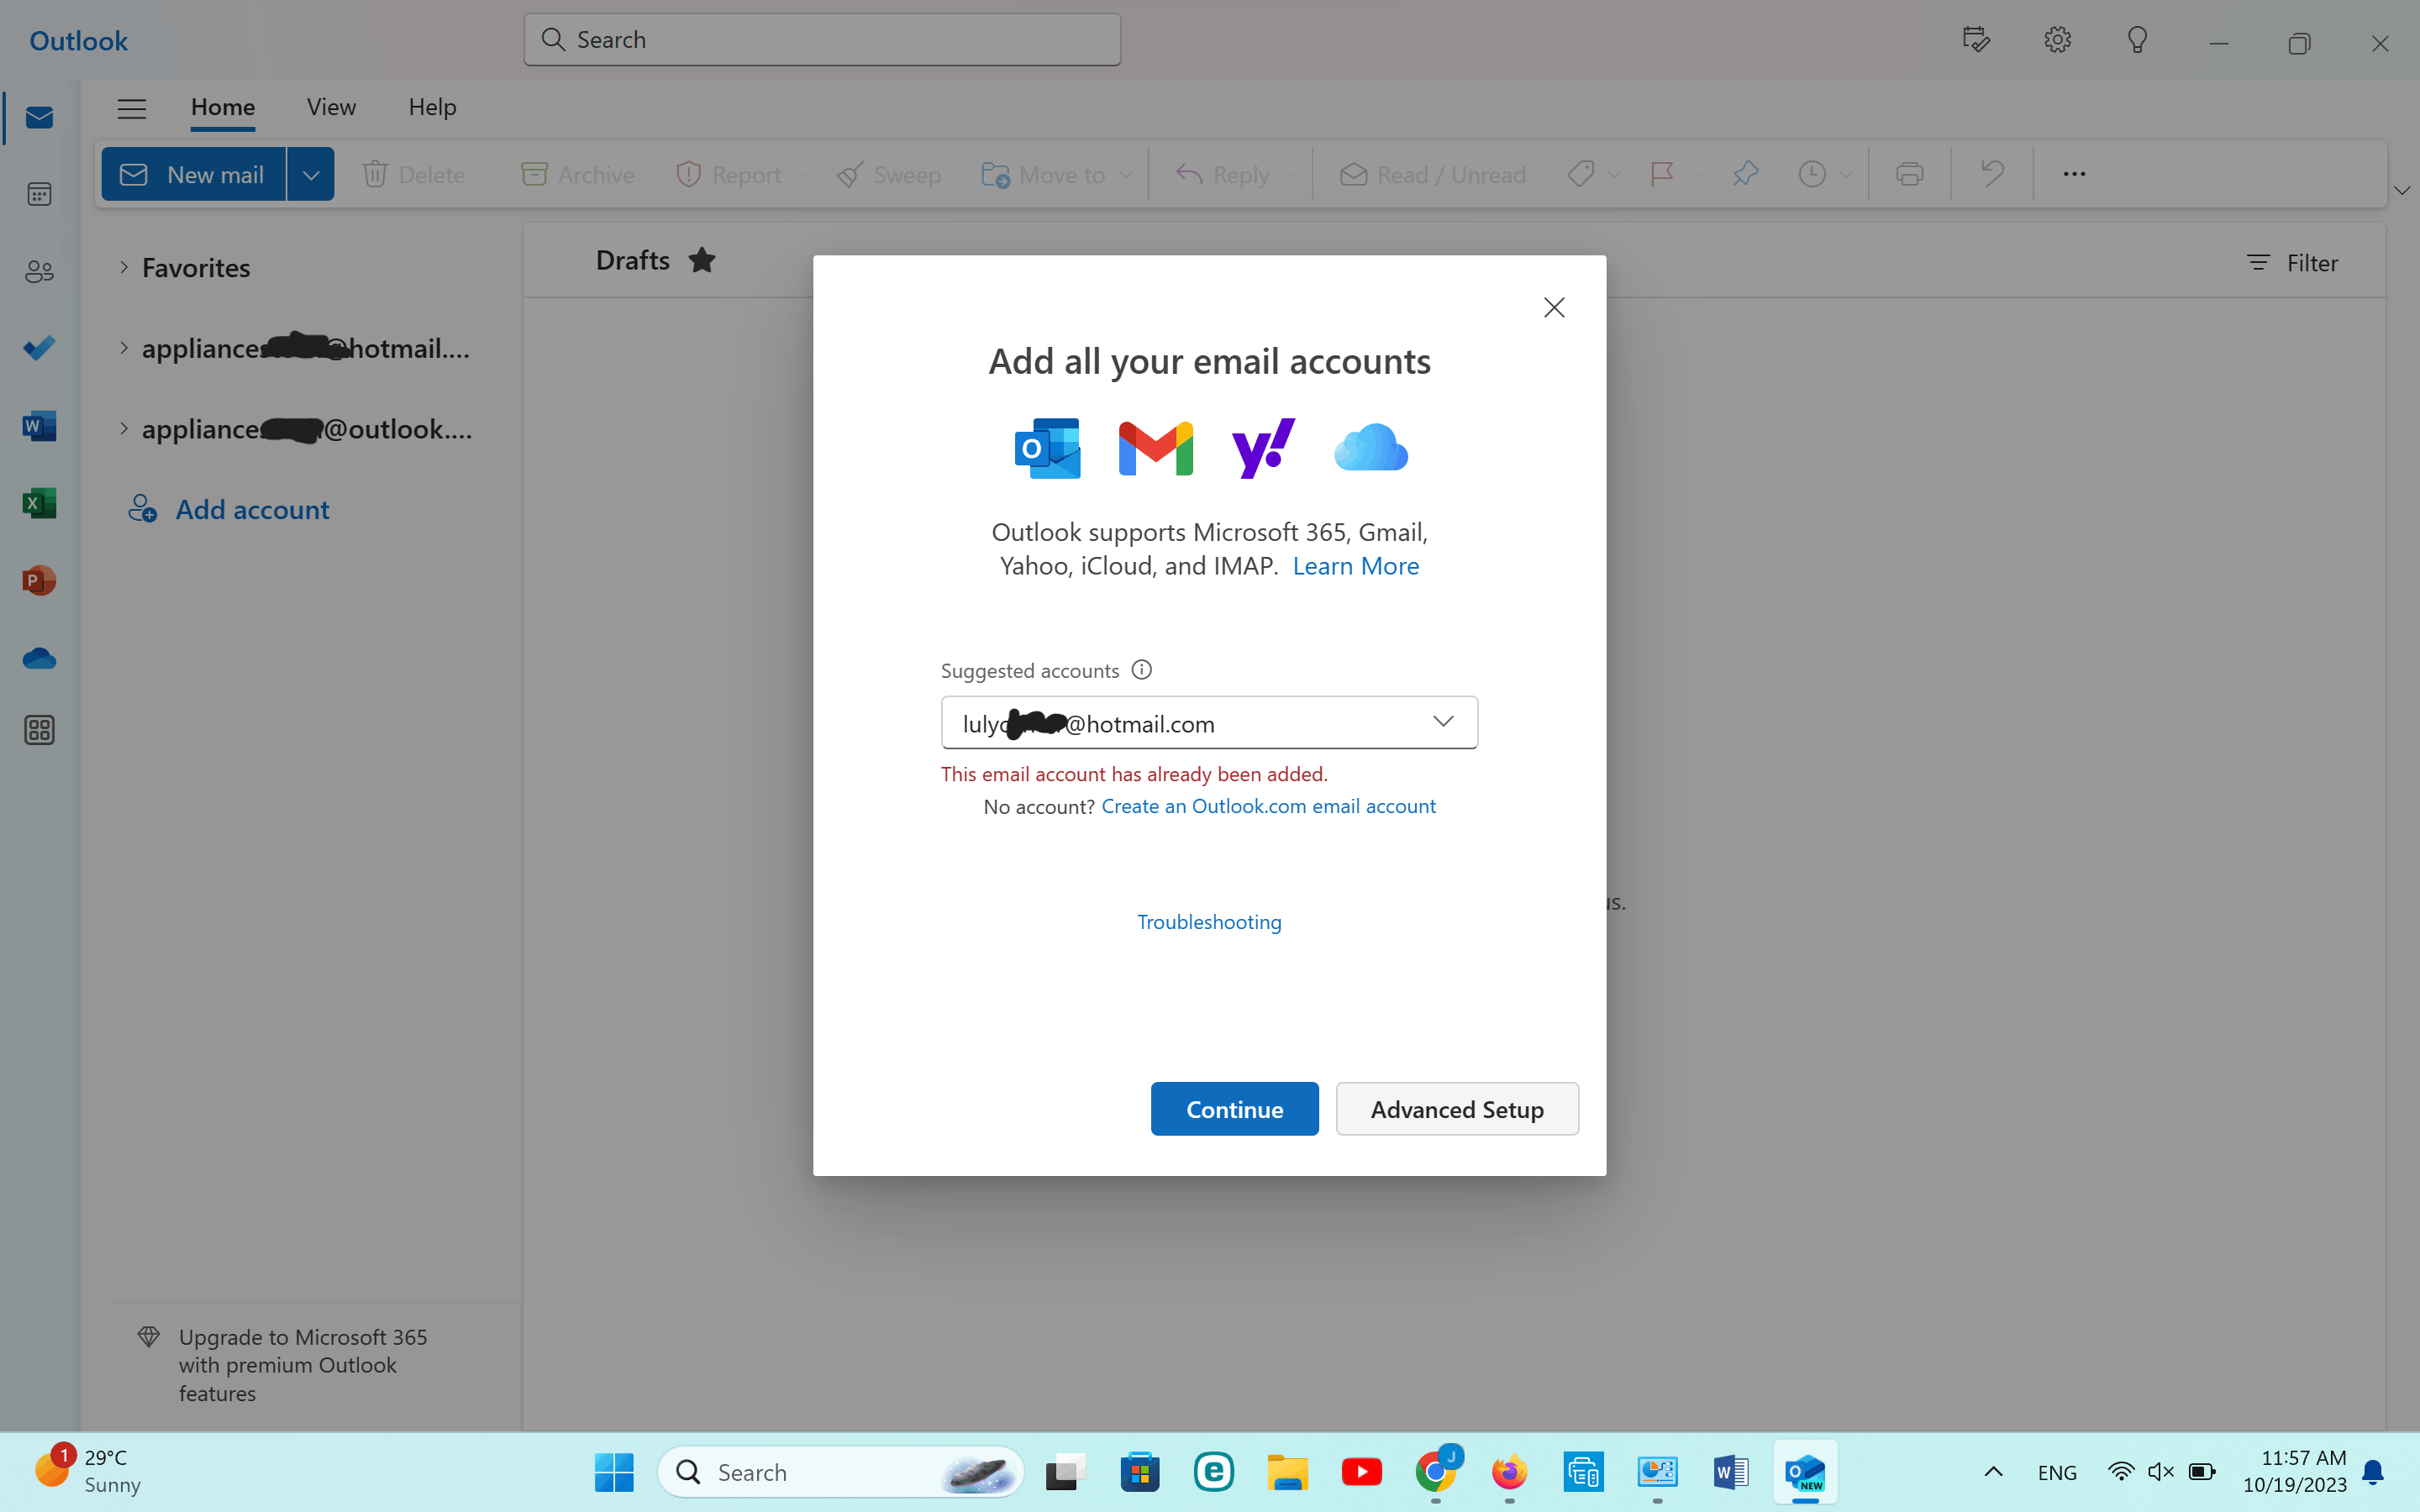Open the suggested accounts email dropdown

point(1442,722)
